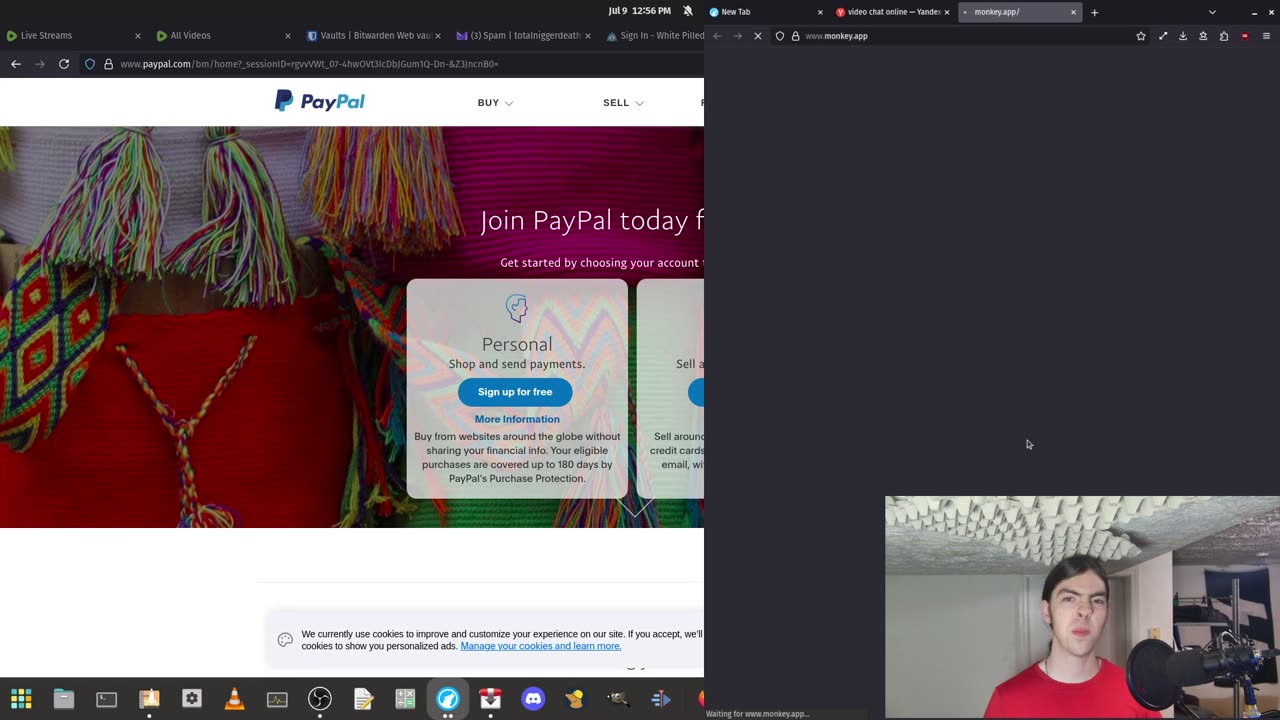Click the red extension icon in right browser toolbar
The height and width of the screenshot is (720, 1280).
[x=1245, y=36]
